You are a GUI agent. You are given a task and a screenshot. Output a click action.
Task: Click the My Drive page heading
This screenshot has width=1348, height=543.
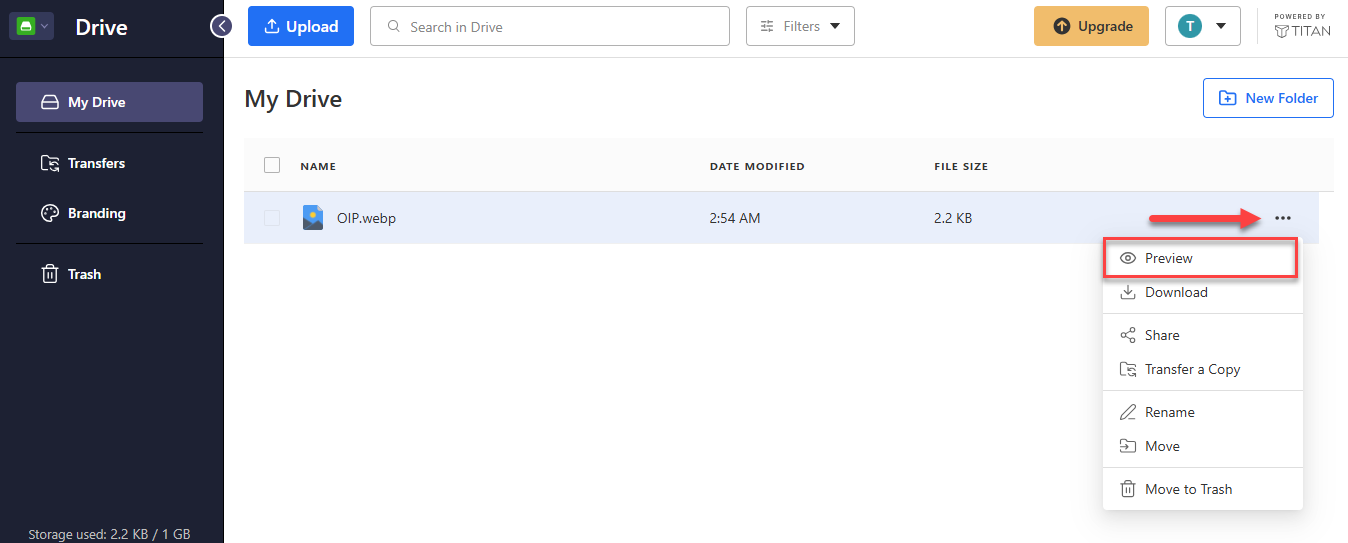pyautogui.click(x=293, y=99)
